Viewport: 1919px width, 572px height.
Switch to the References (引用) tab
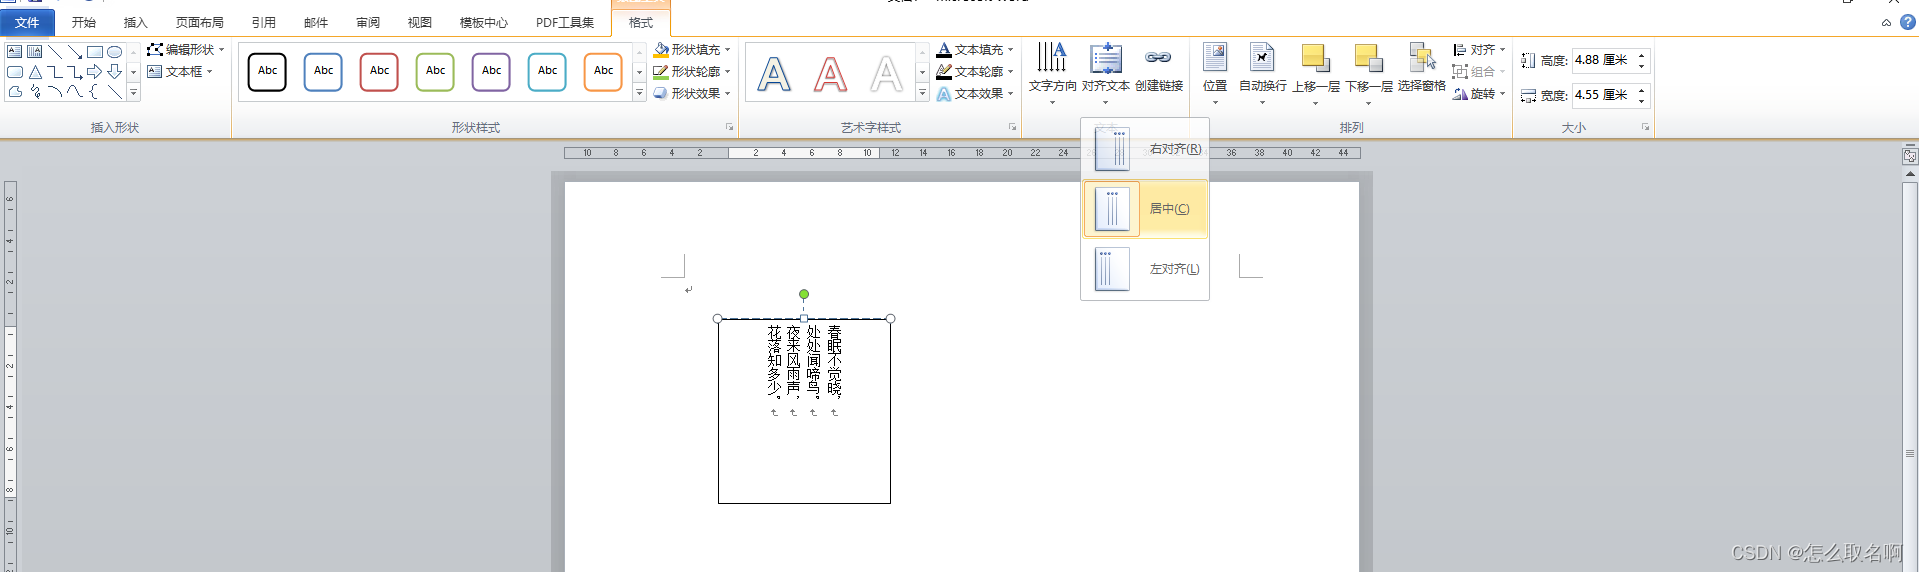pos(264,22)
